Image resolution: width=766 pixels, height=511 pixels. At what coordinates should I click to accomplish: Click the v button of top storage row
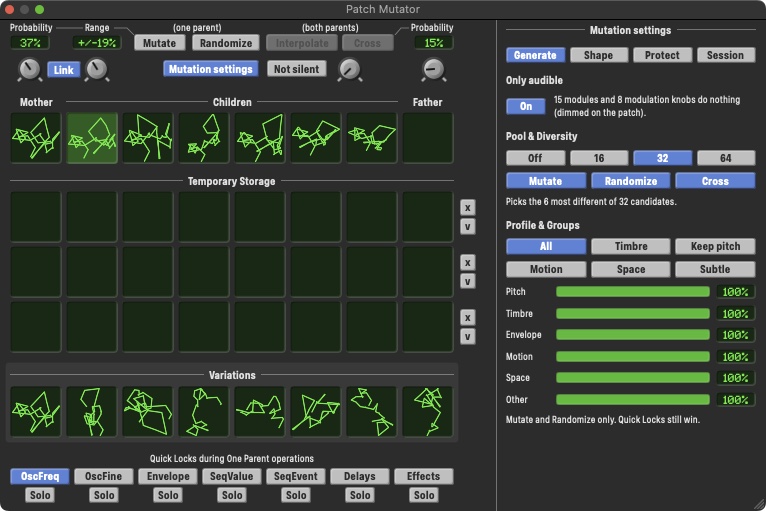[468, 227]
